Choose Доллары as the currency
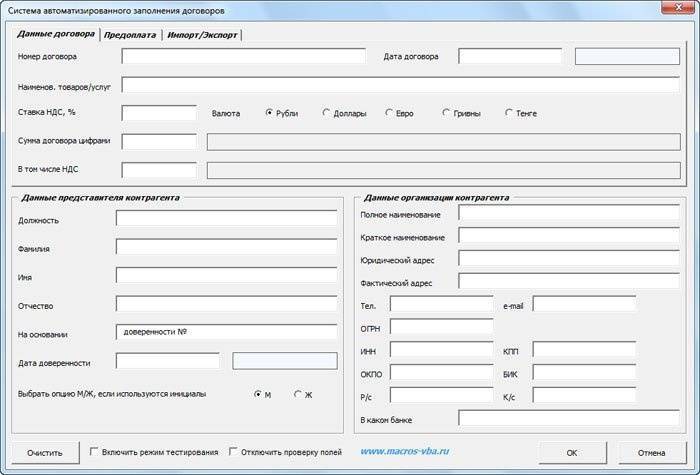The height and width of the screenshot is (475, 700). (x=327, y=113)
